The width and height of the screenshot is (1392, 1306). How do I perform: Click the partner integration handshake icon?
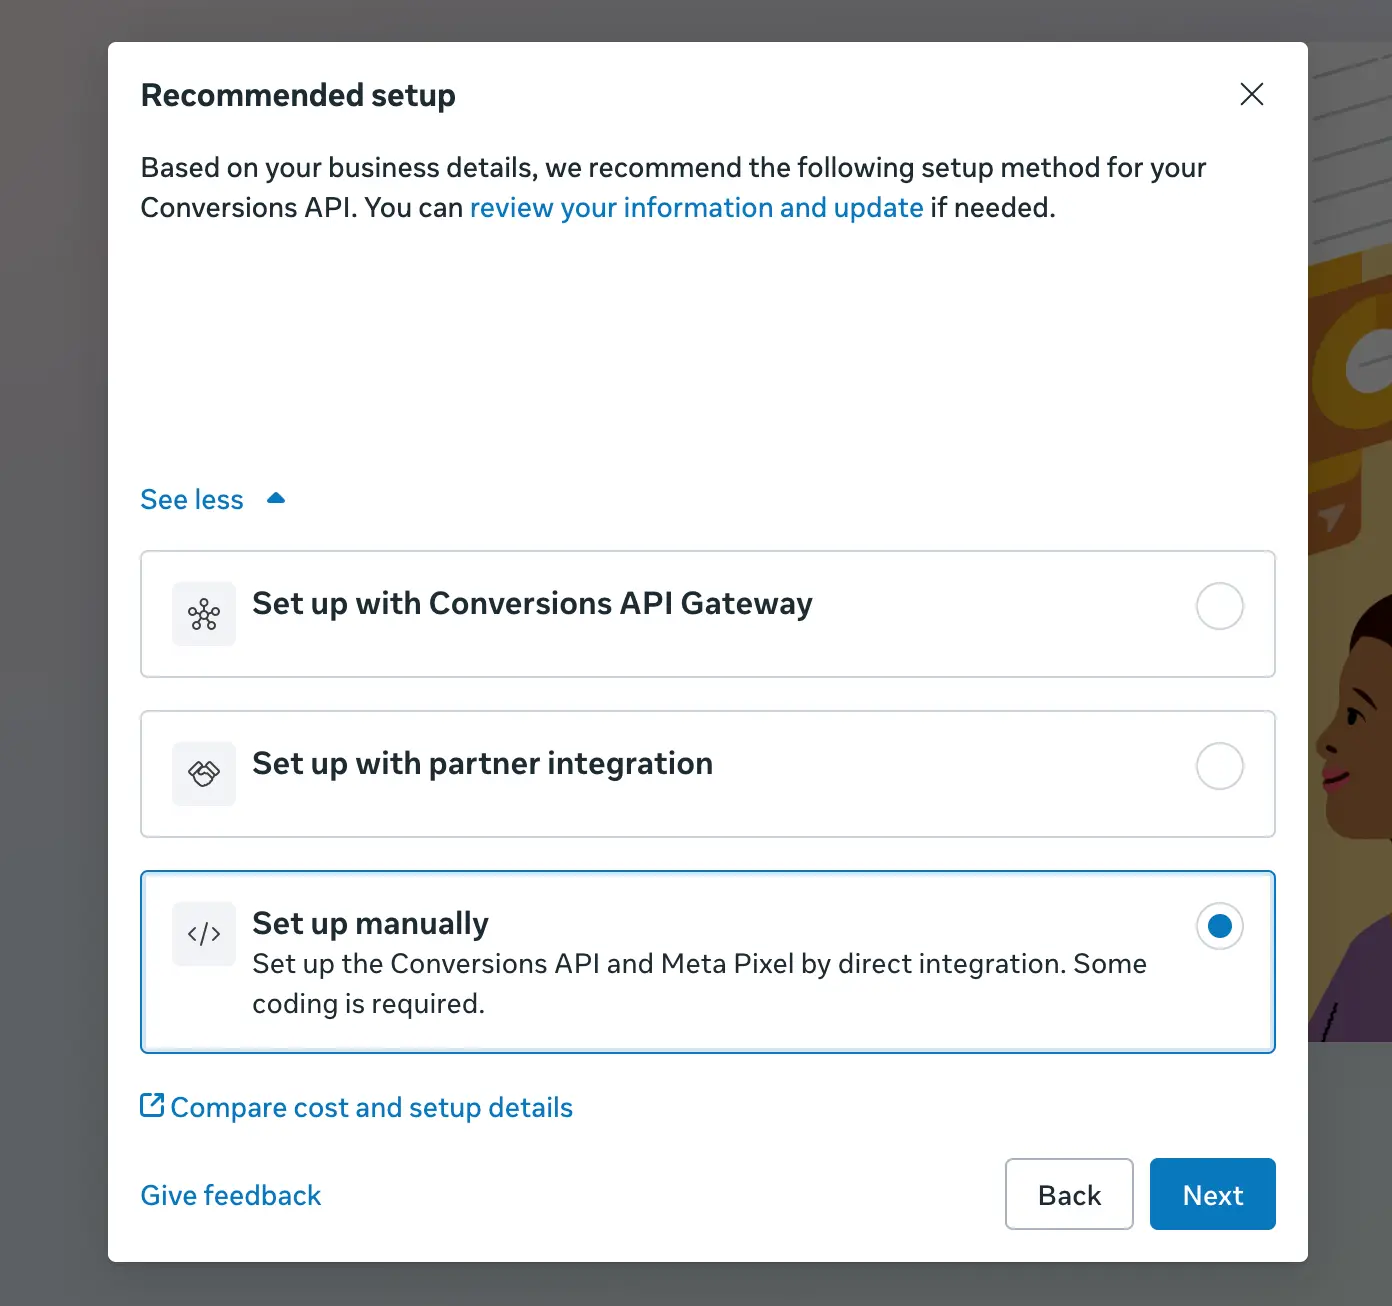pos(204,773)
